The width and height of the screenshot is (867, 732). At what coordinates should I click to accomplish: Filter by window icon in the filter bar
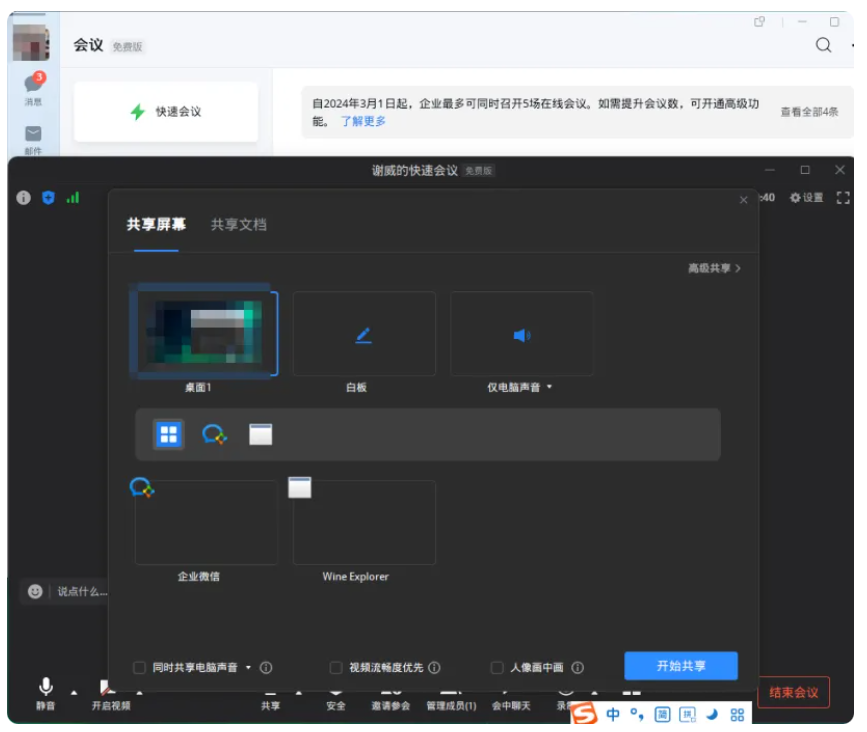click(260, 434)
